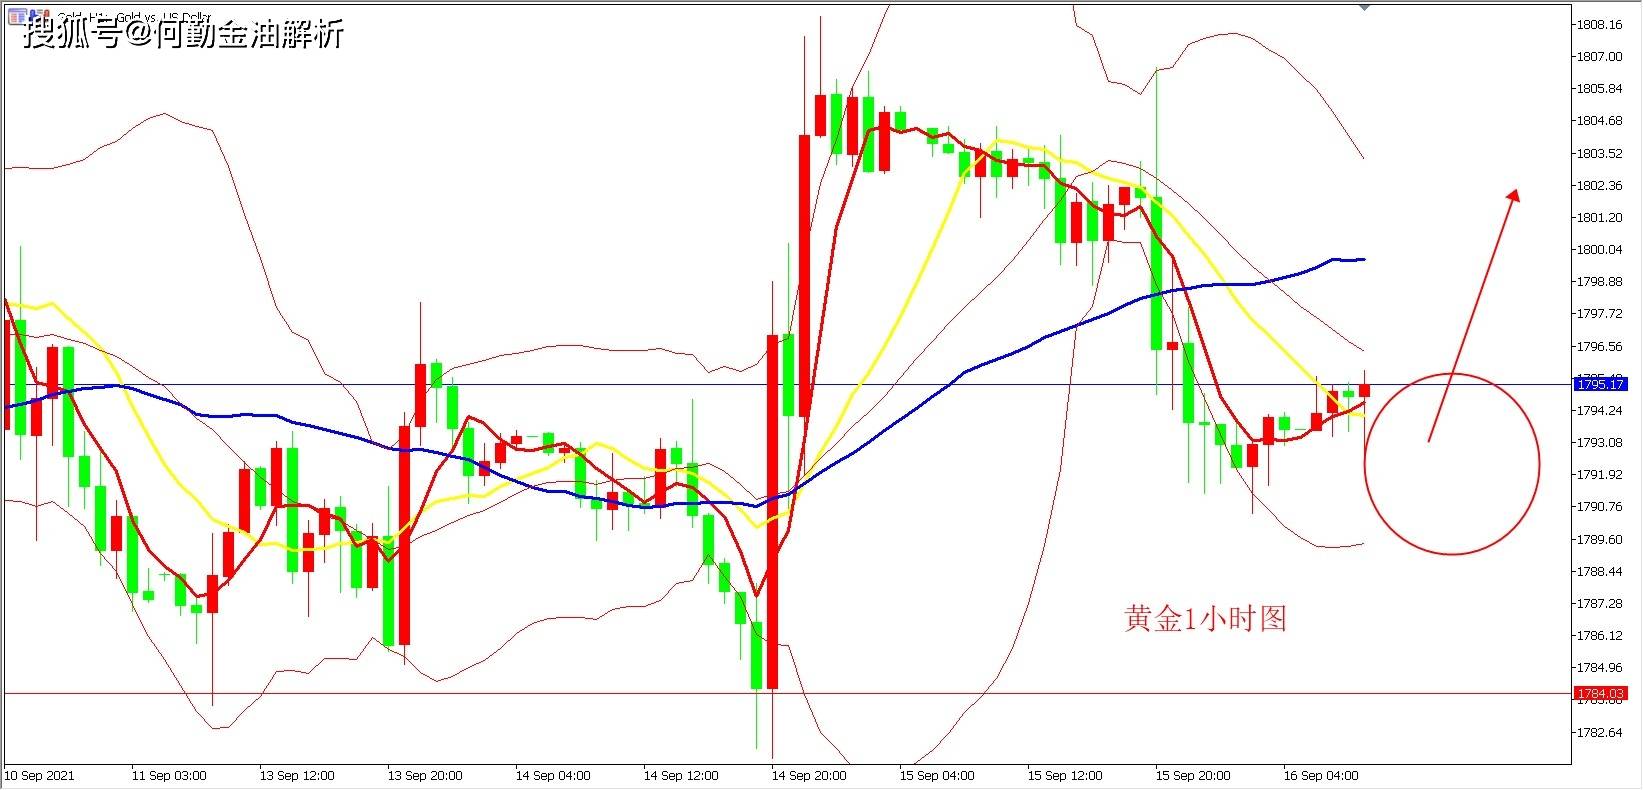1643x790 pixels.
Task: Click the 14 Sep 12:00 time label
Action: [681, 775]
